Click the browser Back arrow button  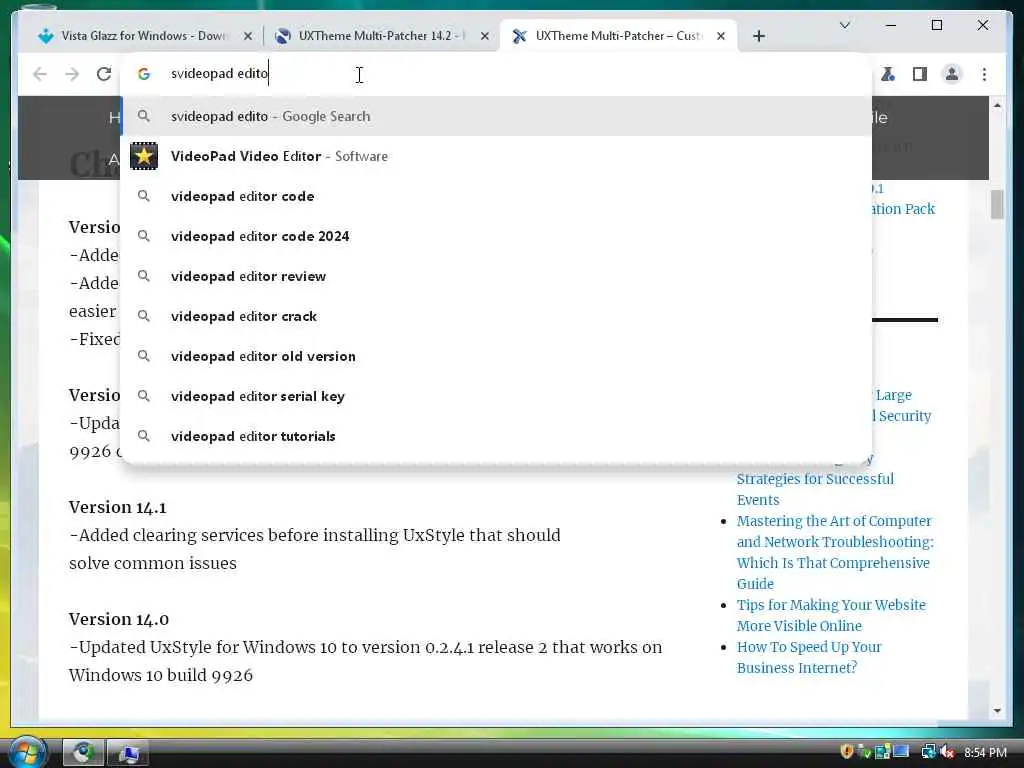[40, 74]
